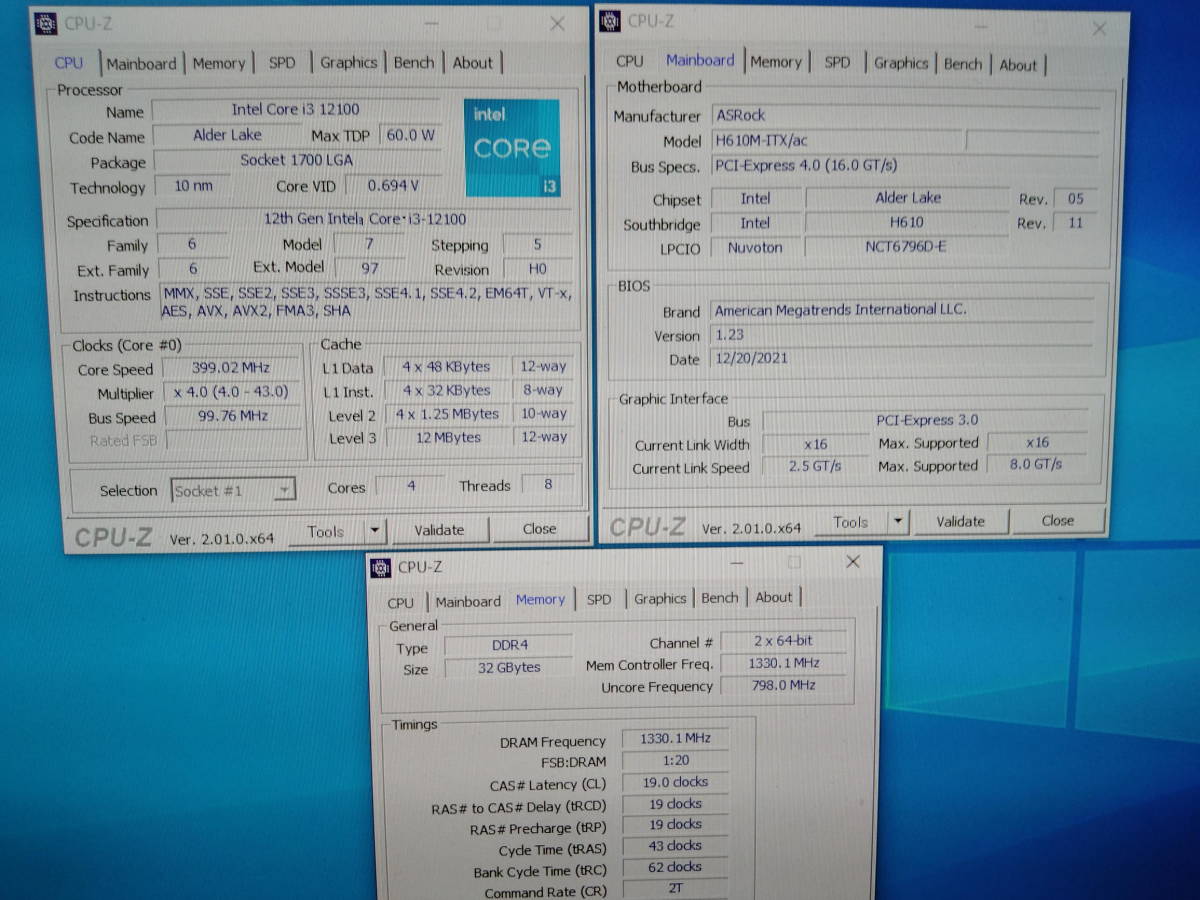1200x900 pixels.
Task: Click Core VID value '0.694 V'
Action: pos(393,185)
